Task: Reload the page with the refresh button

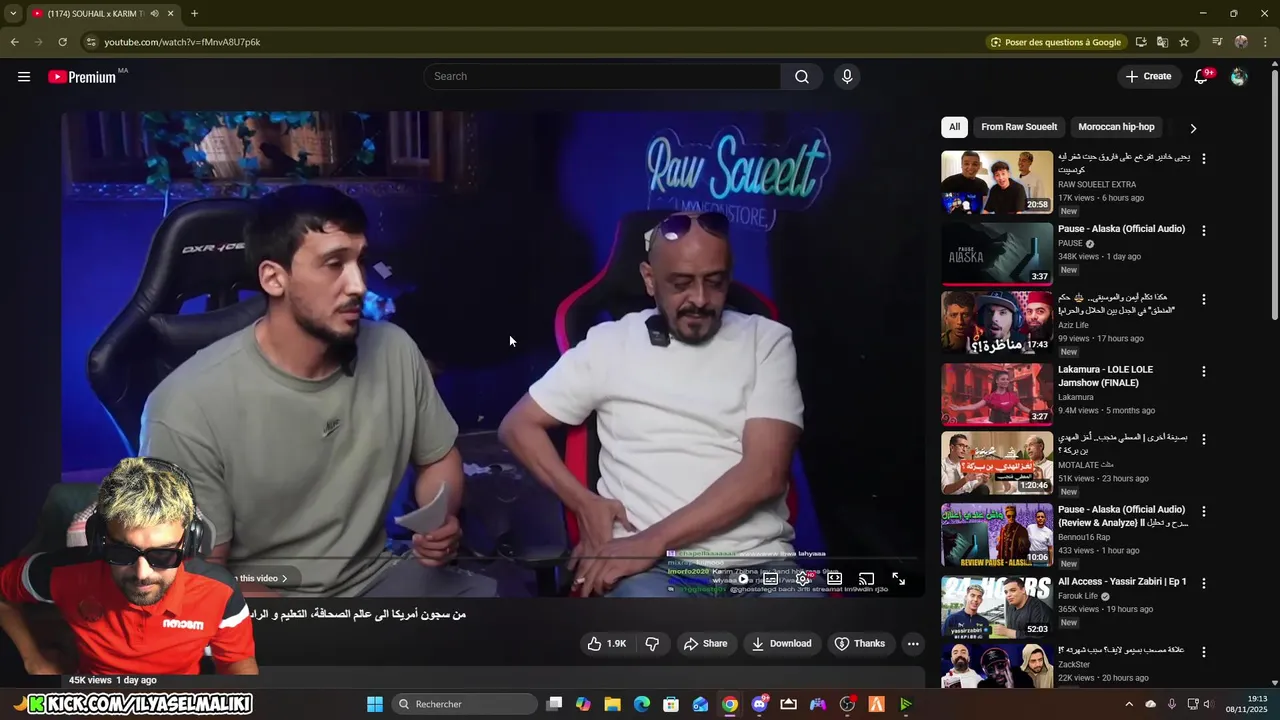Action: click(62, 42)
